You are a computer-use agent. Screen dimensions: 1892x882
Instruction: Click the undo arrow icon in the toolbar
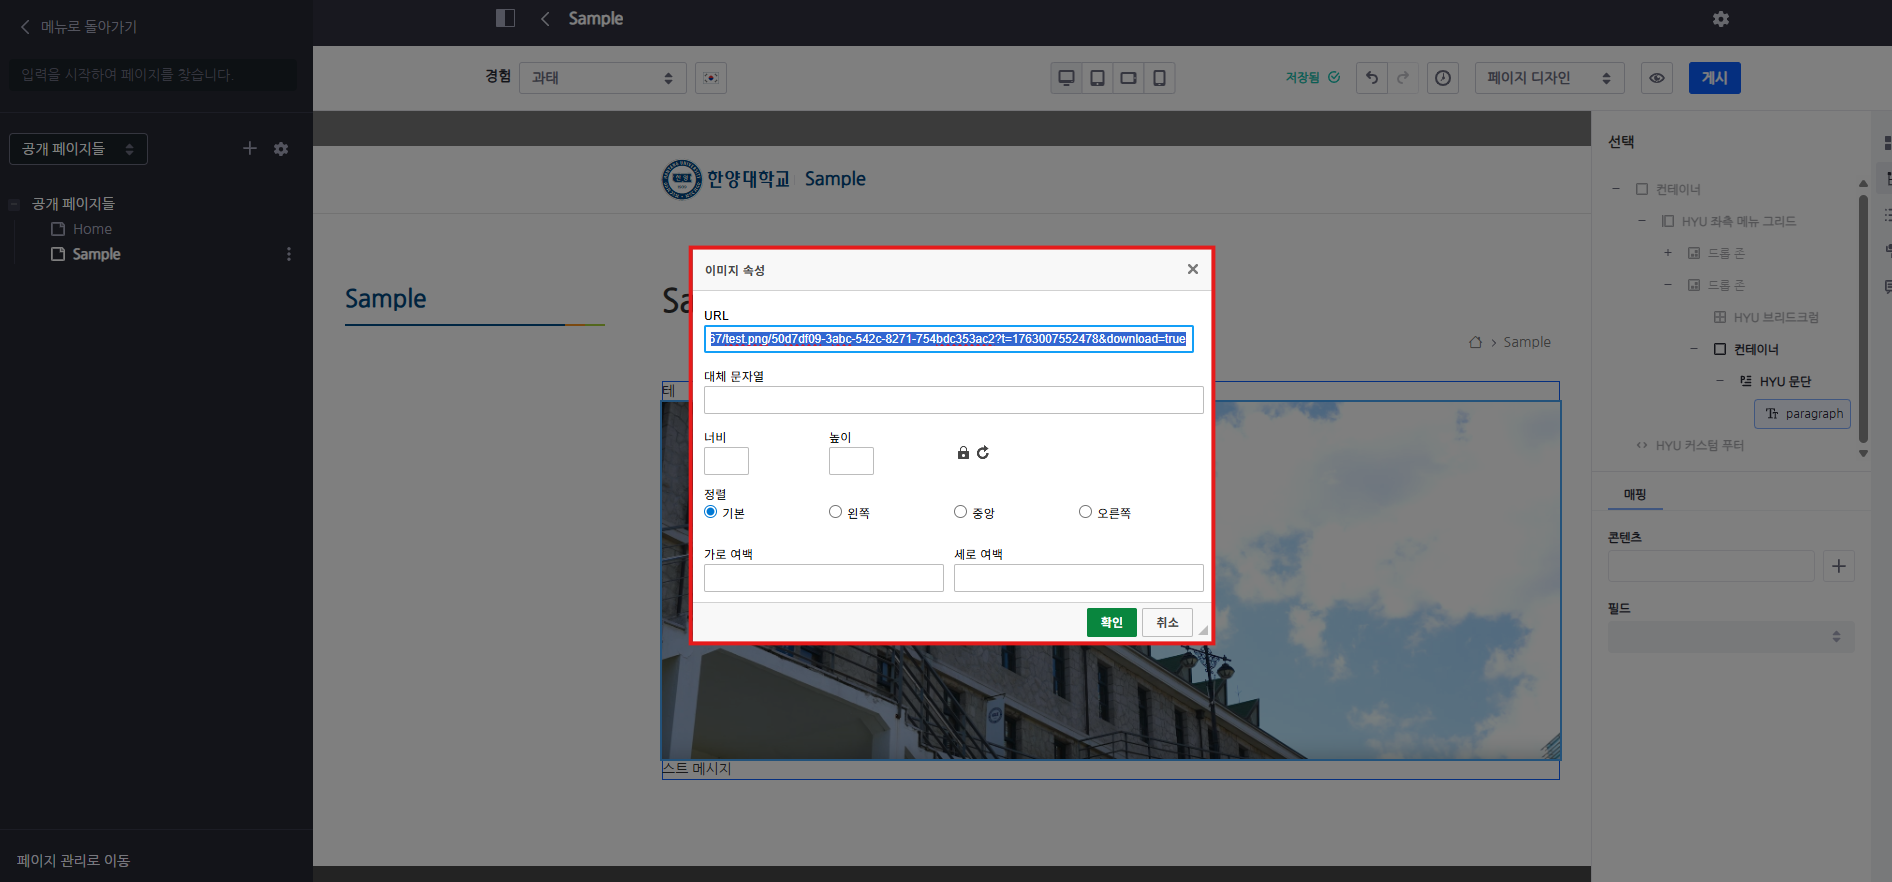pos(1372,78)
